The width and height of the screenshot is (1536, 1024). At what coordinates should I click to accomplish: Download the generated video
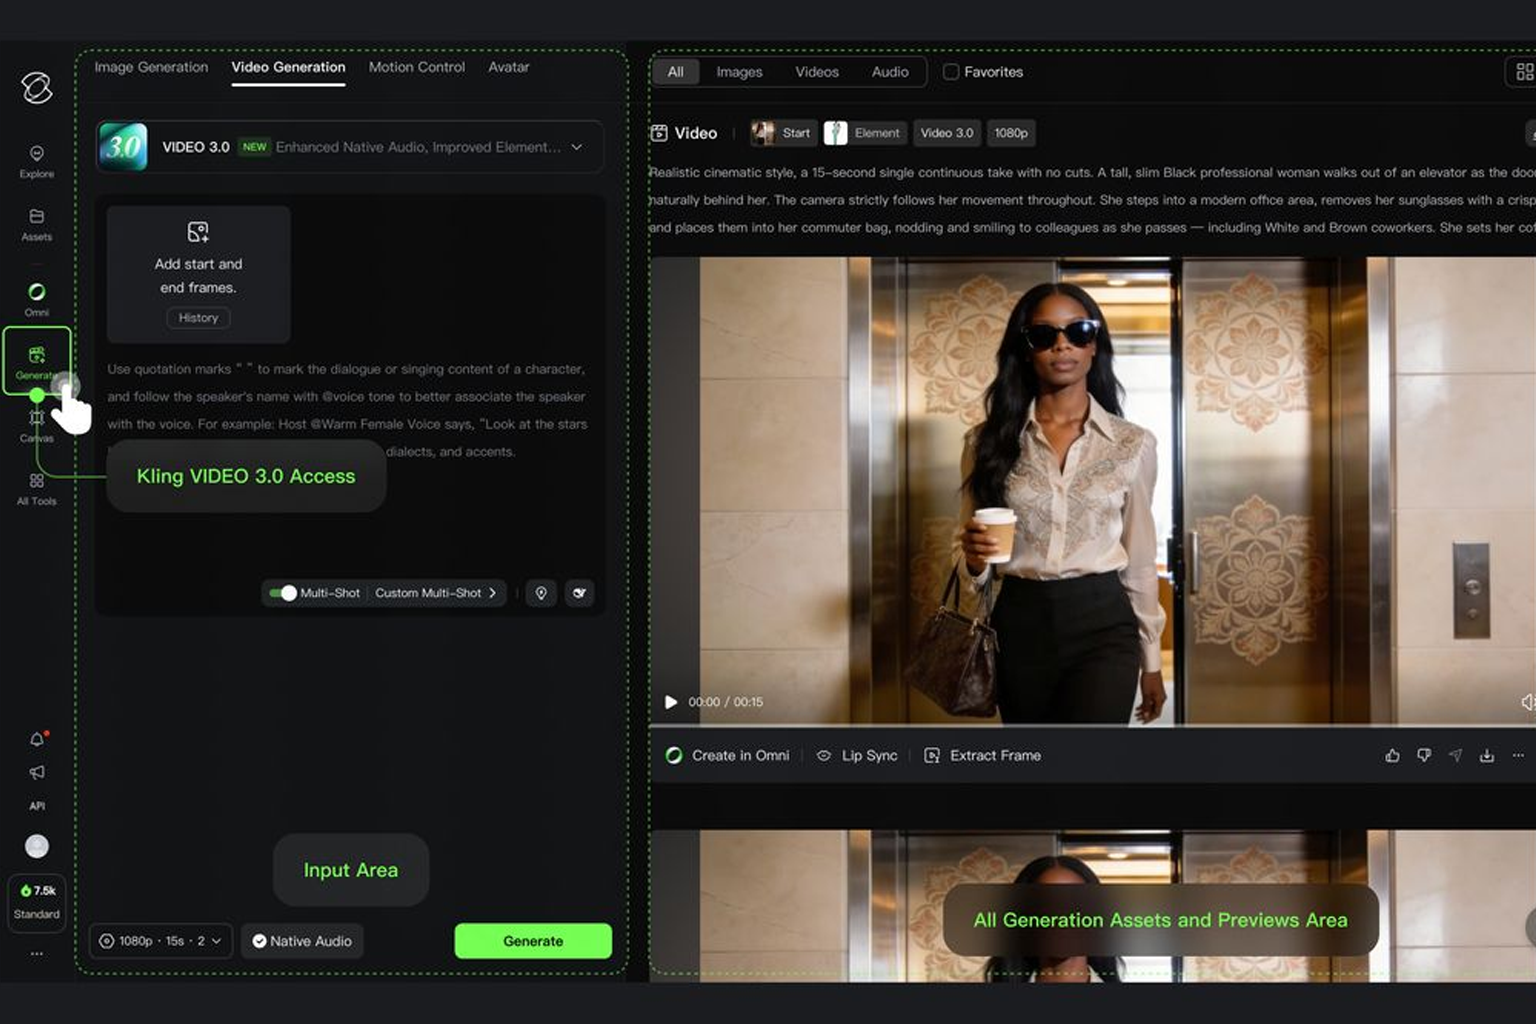(x=1487, y=756)
